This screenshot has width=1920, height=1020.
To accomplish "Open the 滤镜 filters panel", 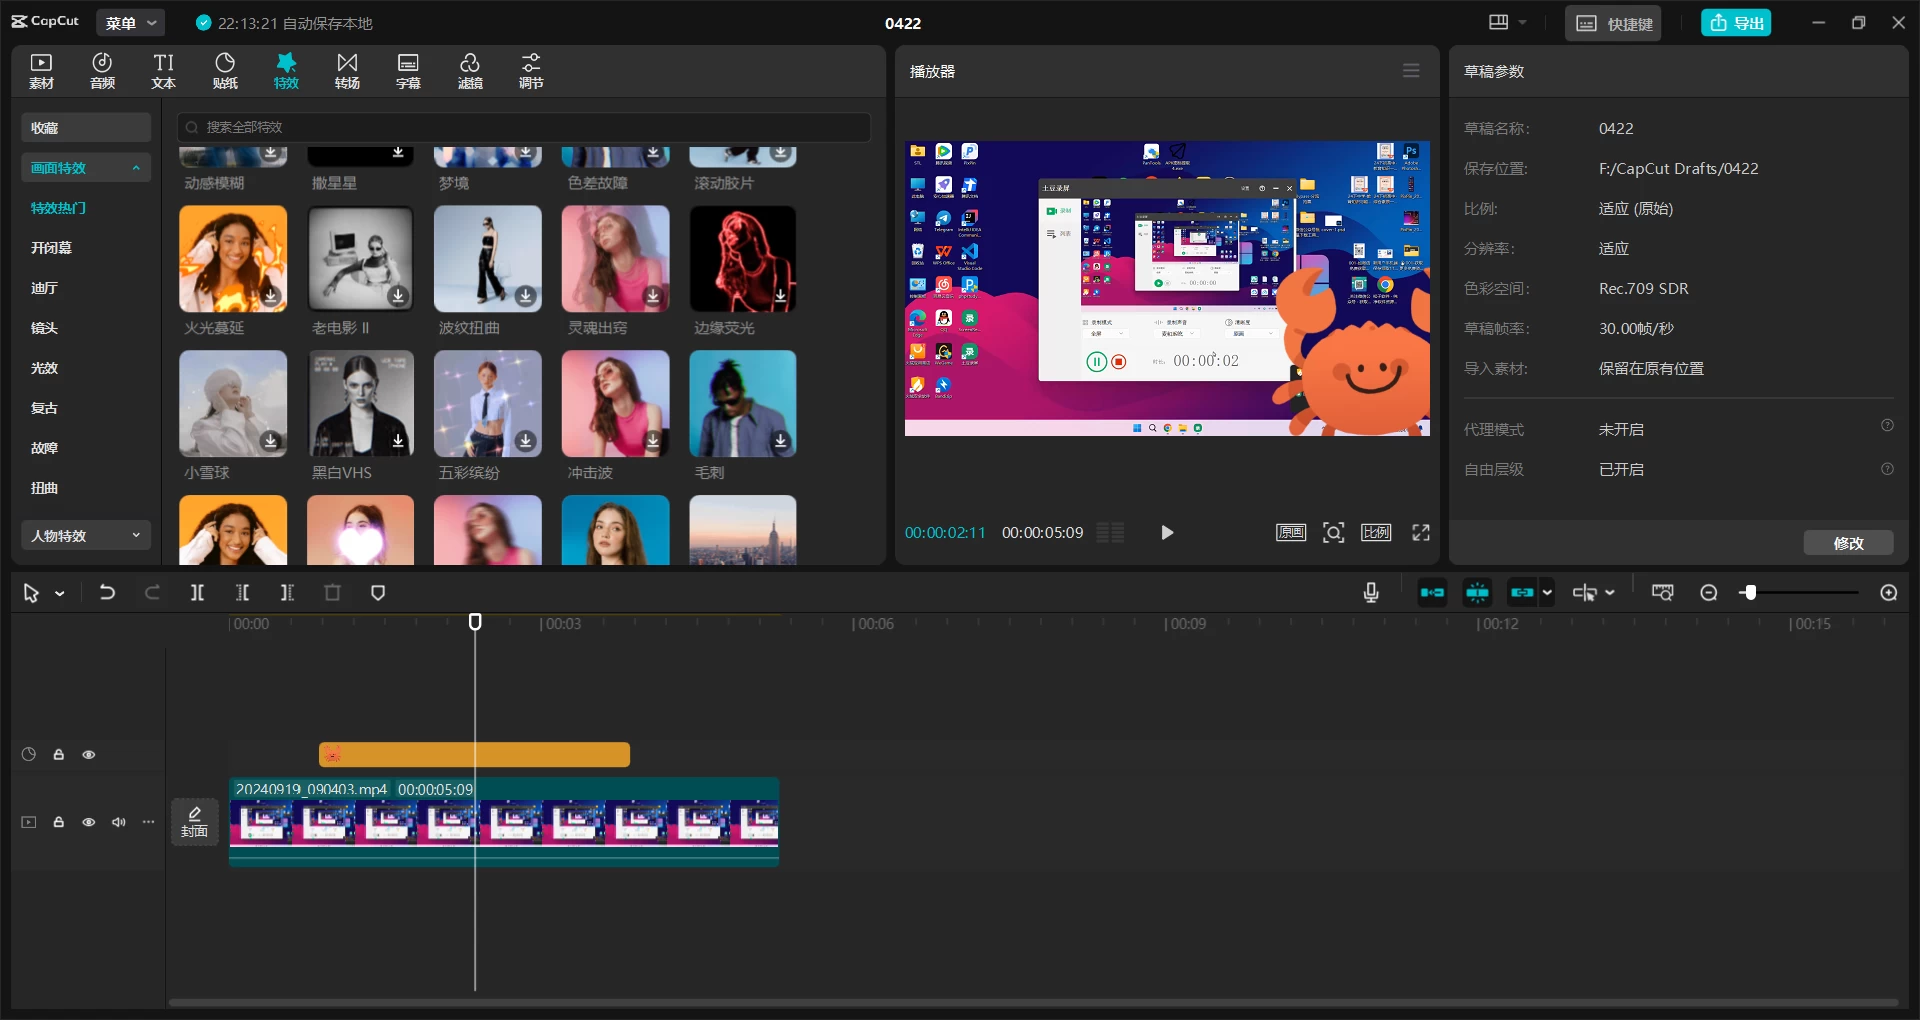I will coord(470,71).
